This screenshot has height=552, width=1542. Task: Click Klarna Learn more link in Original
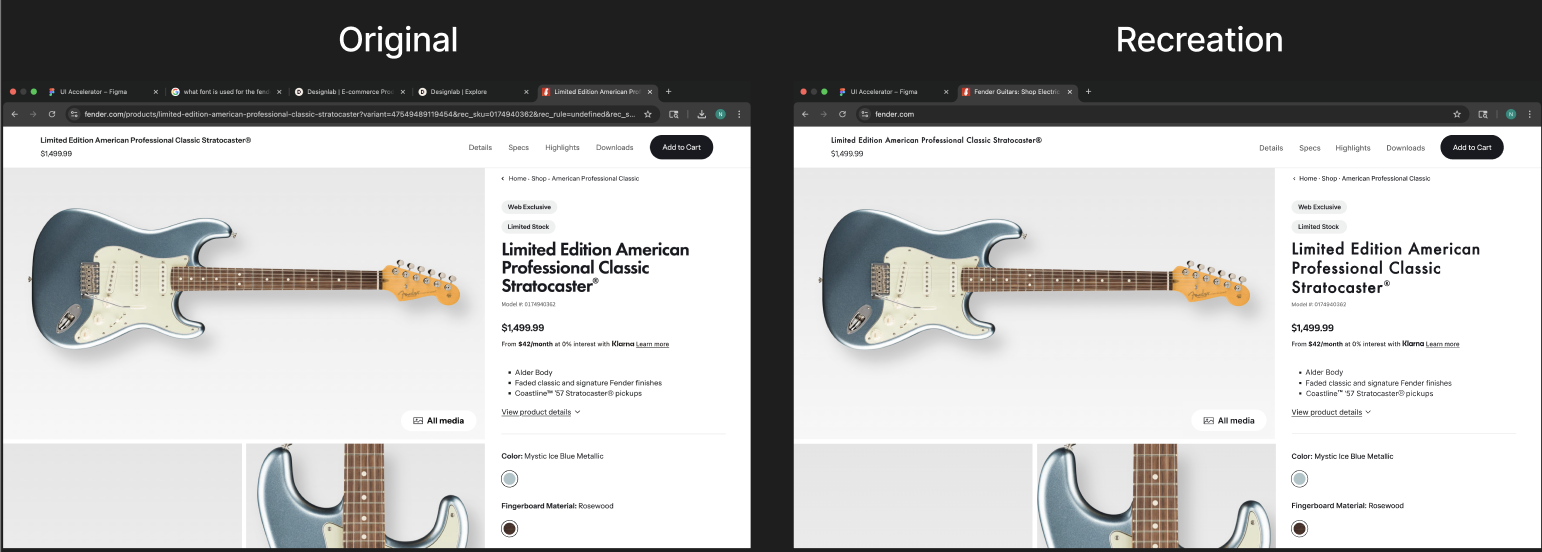652,344
